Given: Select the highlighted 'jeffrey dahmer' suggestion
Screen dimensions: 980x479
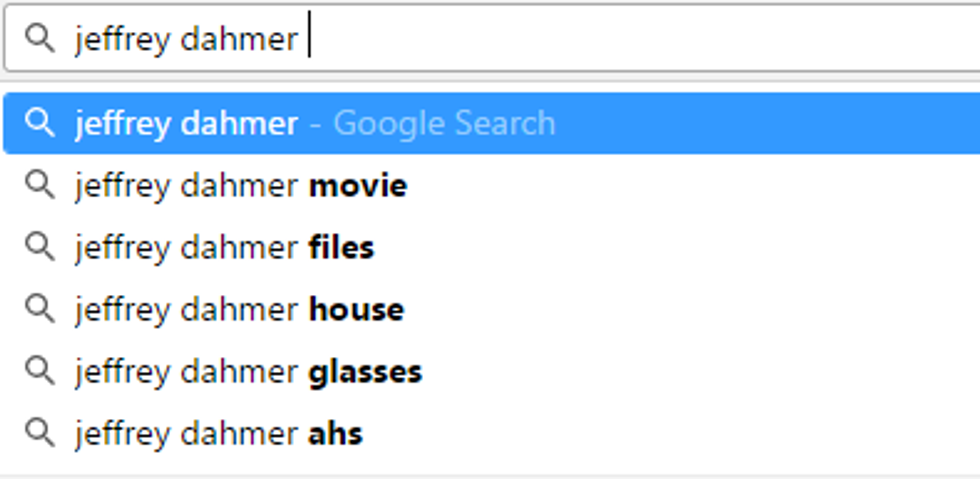Looking at the screenshot, I should pyautogui.click(x=186, y=123).
